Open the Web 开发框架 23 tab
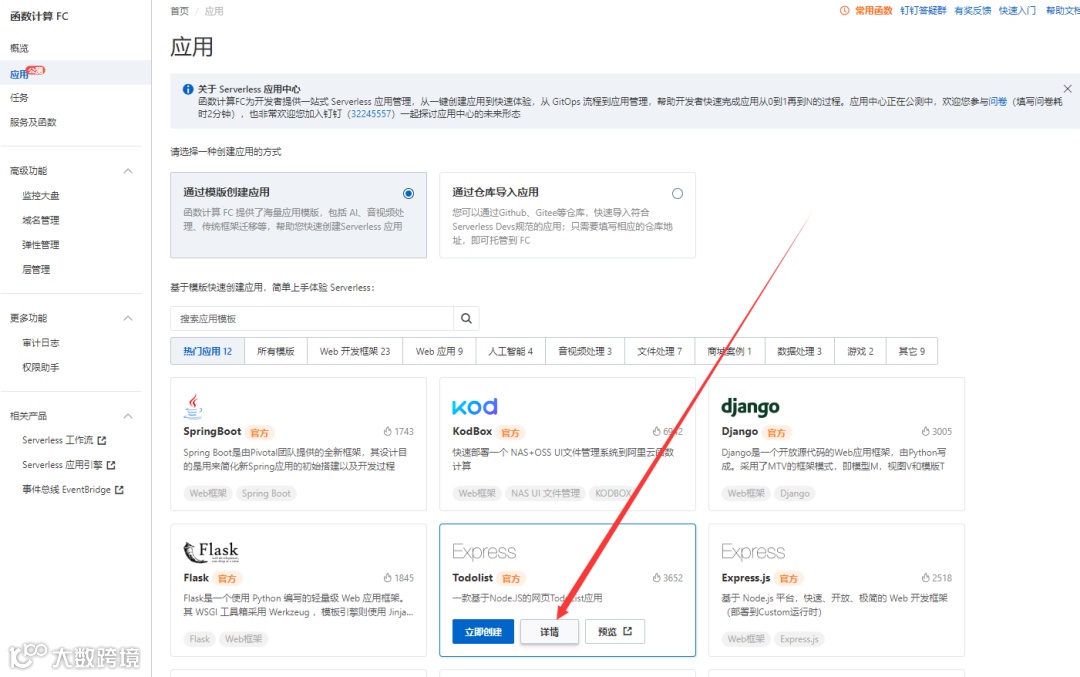Viewport: 1080px width, 677px height. [x=355, y=351]
